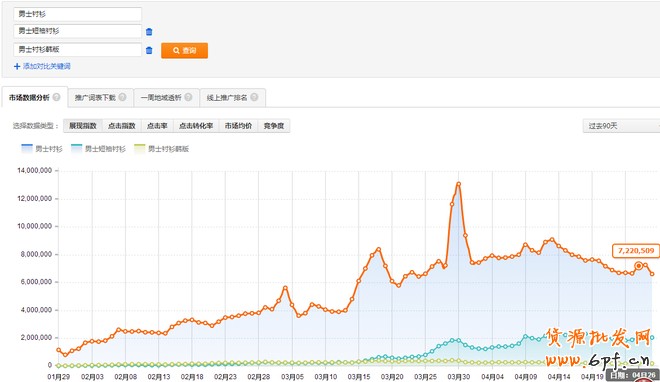Click the 03月25 x-axis date label
The image size is (660, 382).
(x=425, y=377)
